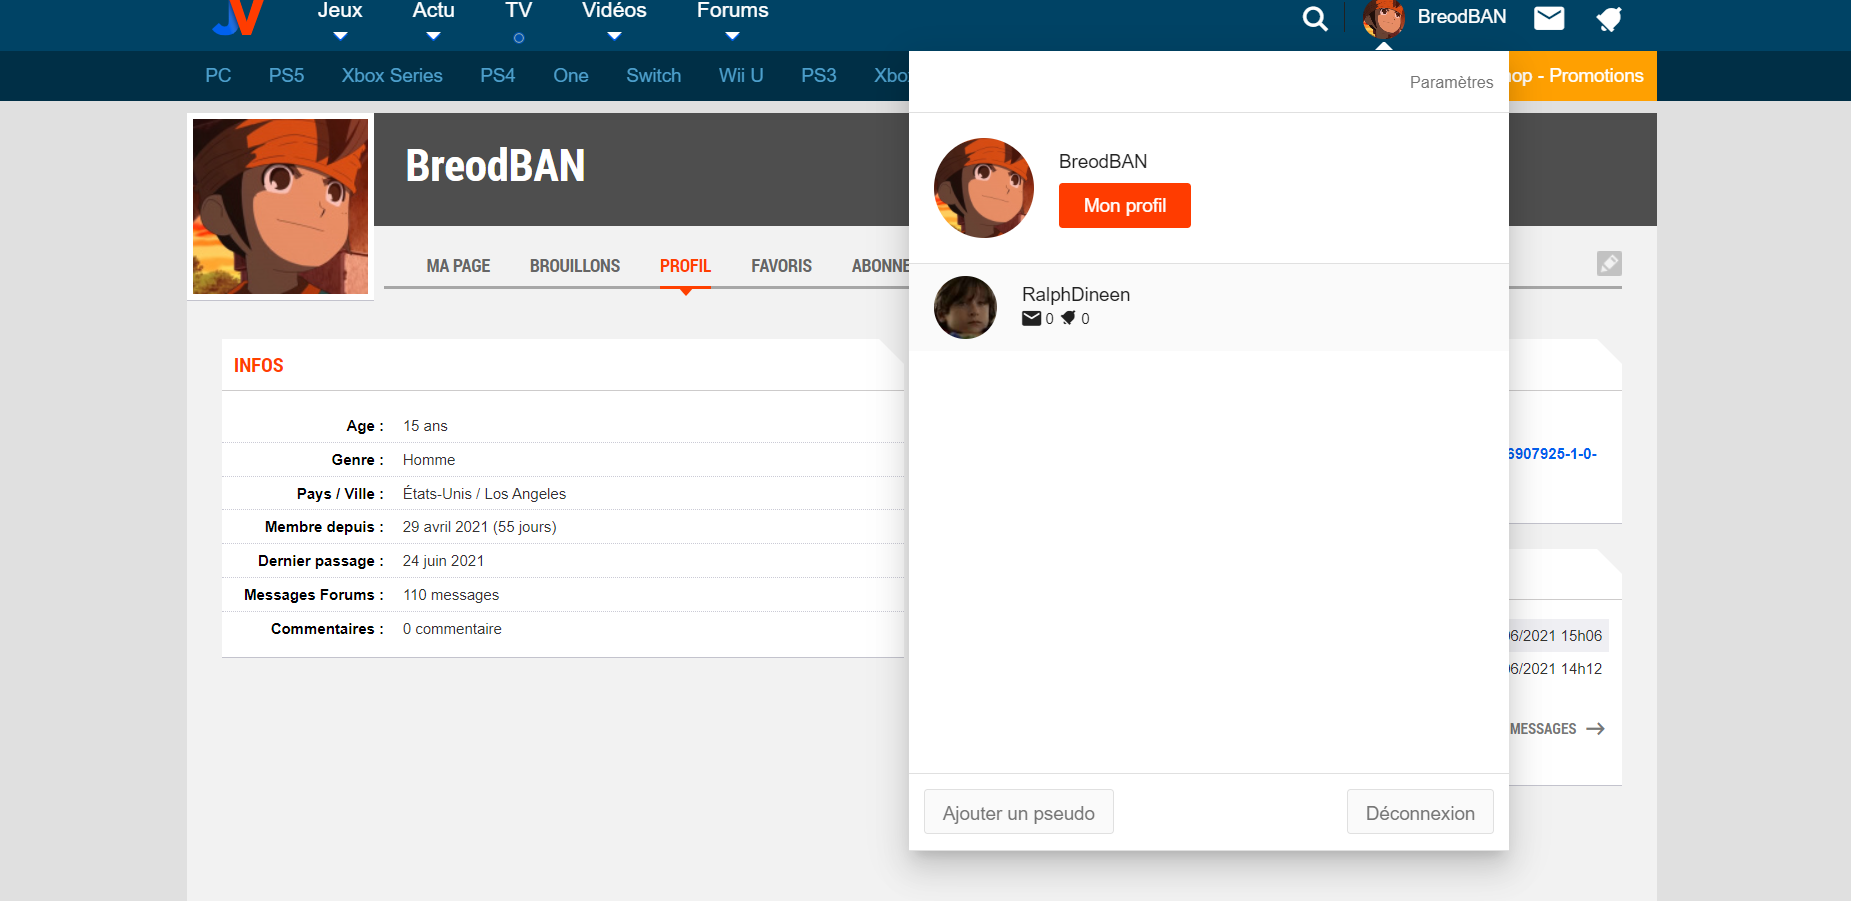Open the PS4 platform section

(x=497, y=76)
